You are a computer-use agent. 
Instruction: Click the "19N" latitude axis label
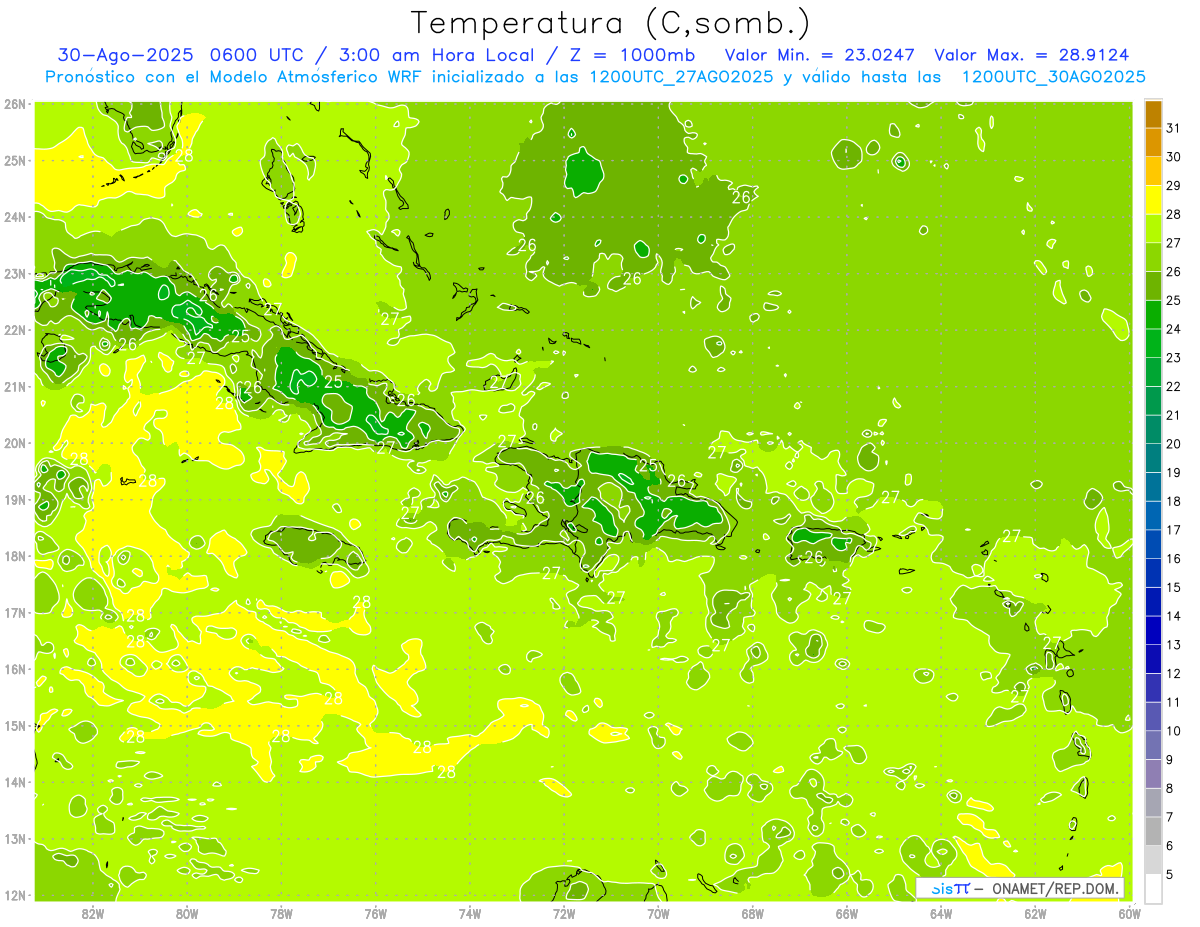[x=14, y=500]
